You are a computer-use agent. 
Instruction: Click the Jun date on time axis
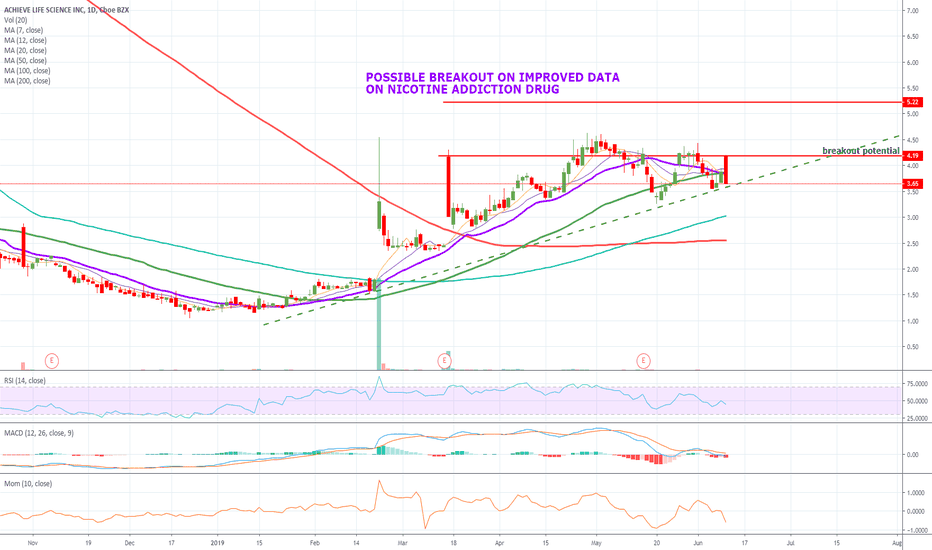point(698,543)
